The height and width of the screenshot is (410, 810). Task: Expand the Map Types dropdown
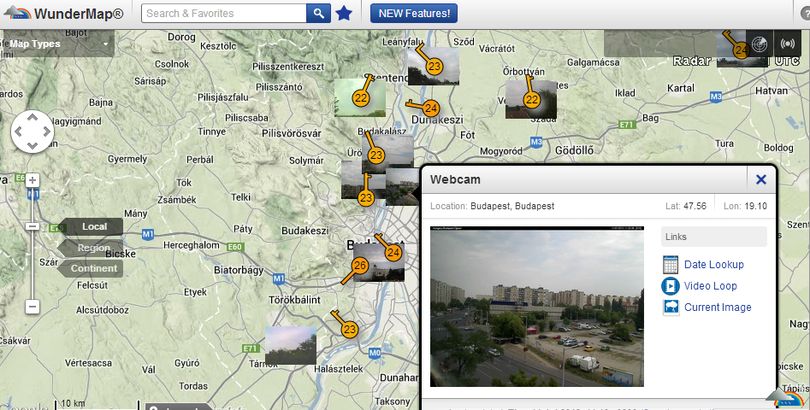click(58, 44)
